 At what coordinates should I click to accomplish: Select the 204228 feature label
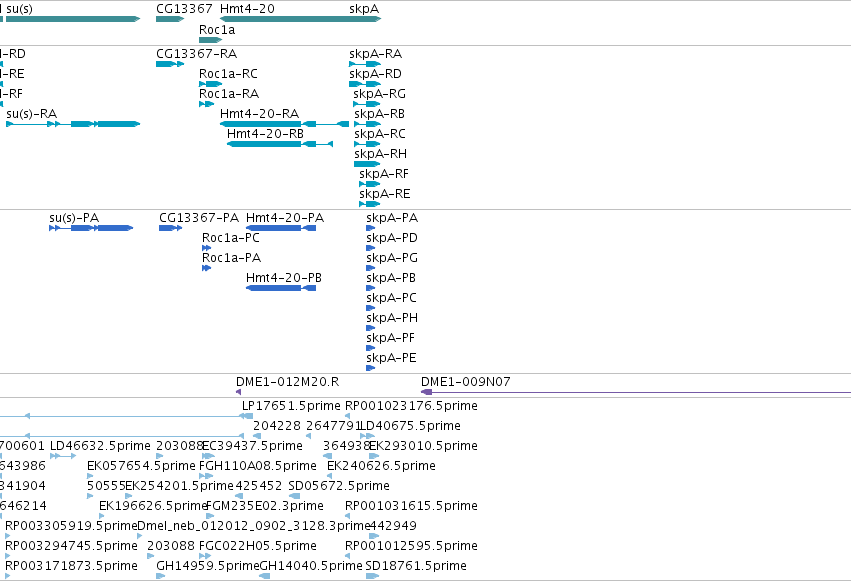[x=277, y=426]
